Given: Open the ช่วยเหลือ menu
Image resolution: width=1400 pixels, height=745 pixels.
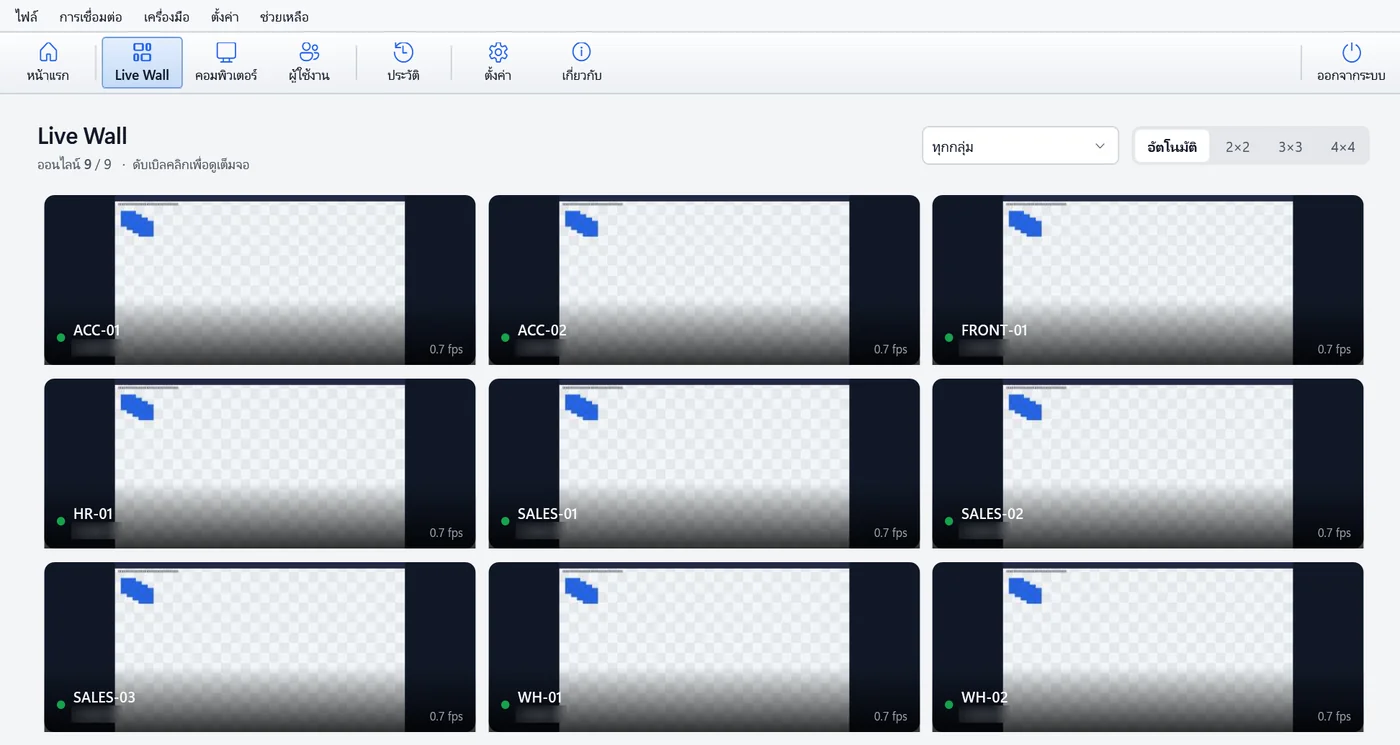Looking at the screenshot, I should (x=284, y=17).
